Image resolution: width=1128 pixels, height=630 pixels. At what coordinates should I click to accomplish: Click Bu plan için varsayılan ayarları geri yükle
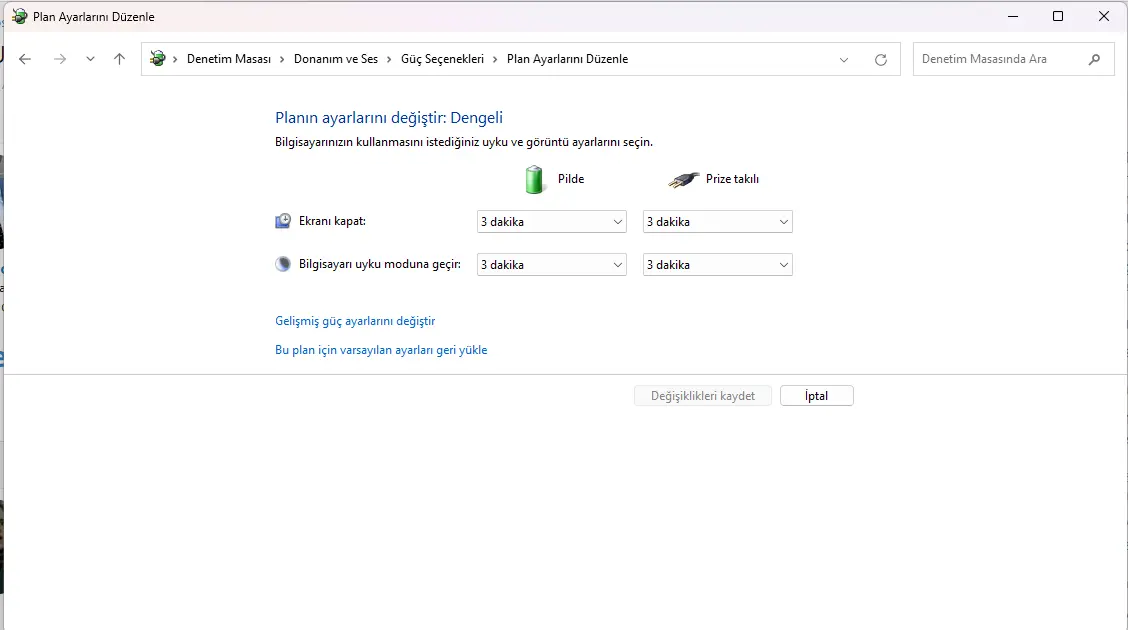(381, 350)
